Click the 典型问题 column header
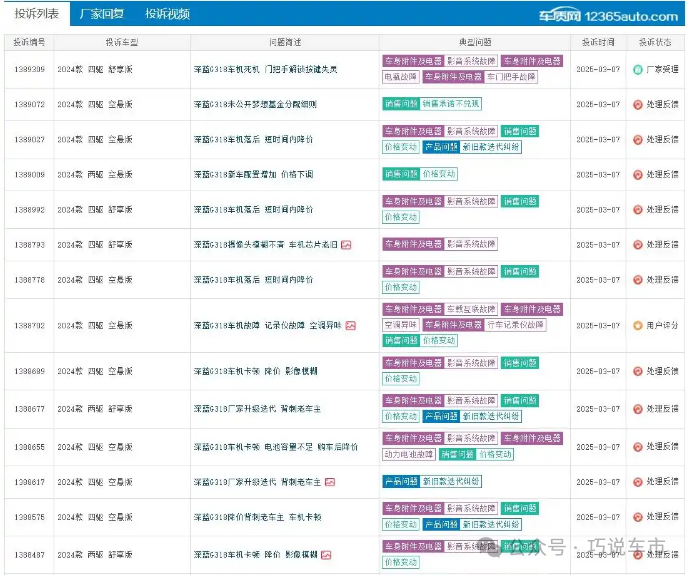 click(475, 42)
